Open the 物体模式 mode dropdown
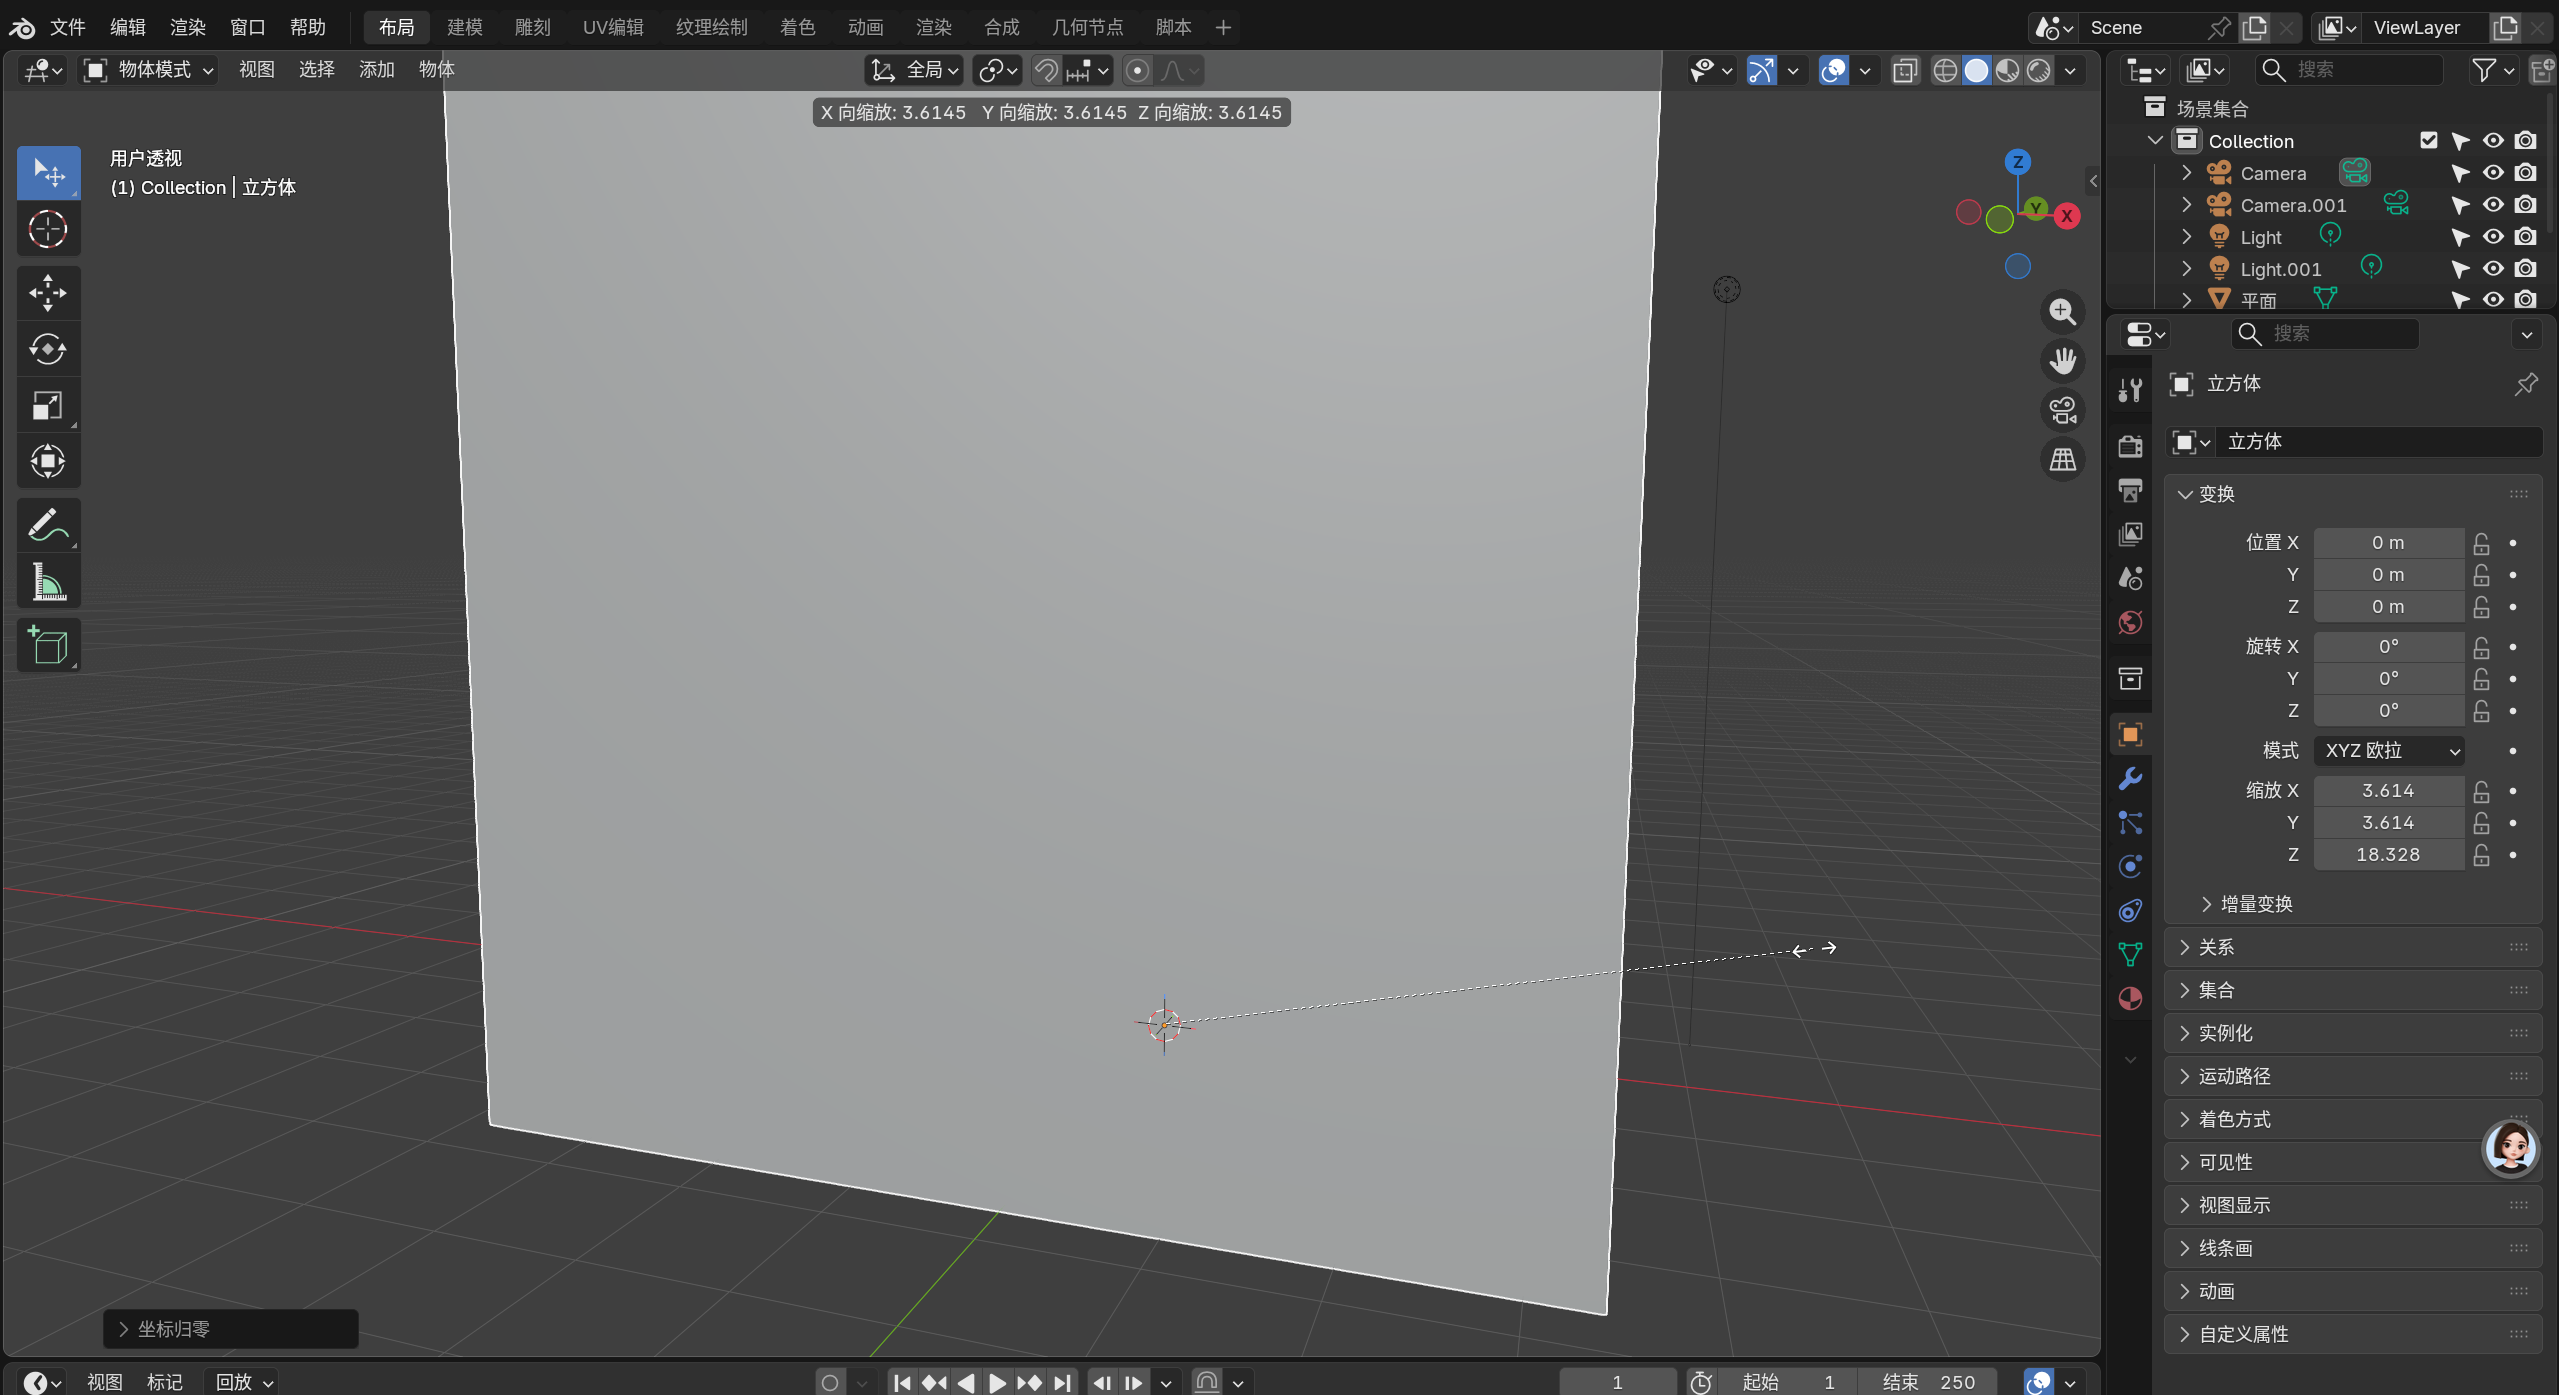Screen dimensions: 2559x1395 pyautogui.click(x=150, y=70)
